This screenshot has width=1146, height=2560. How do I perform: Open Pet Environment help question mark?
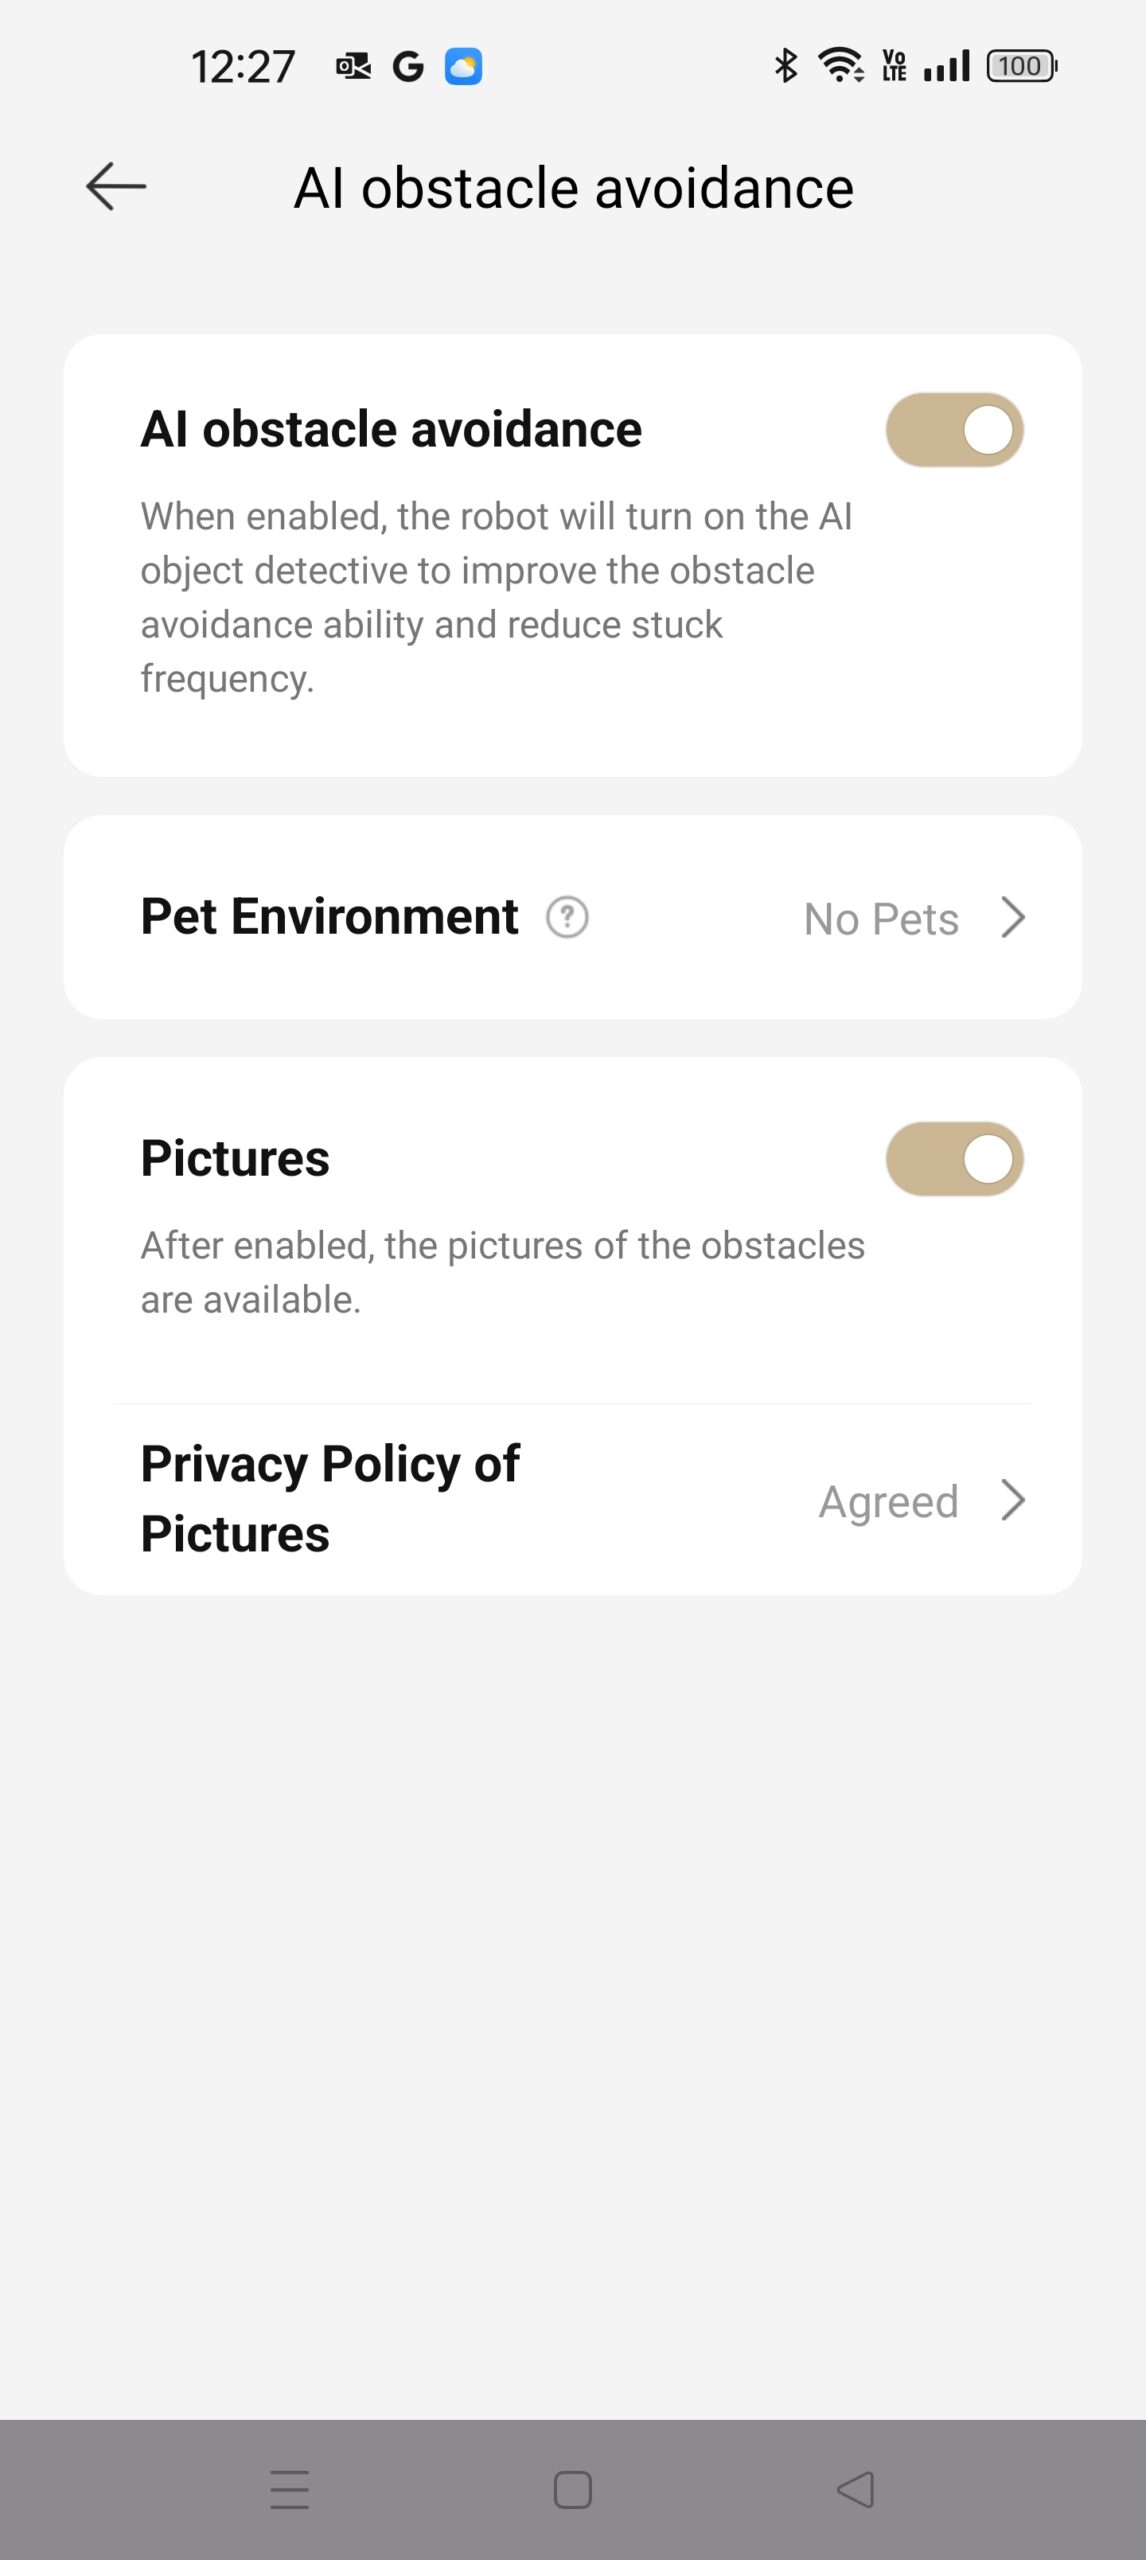(x=567, y=917)
